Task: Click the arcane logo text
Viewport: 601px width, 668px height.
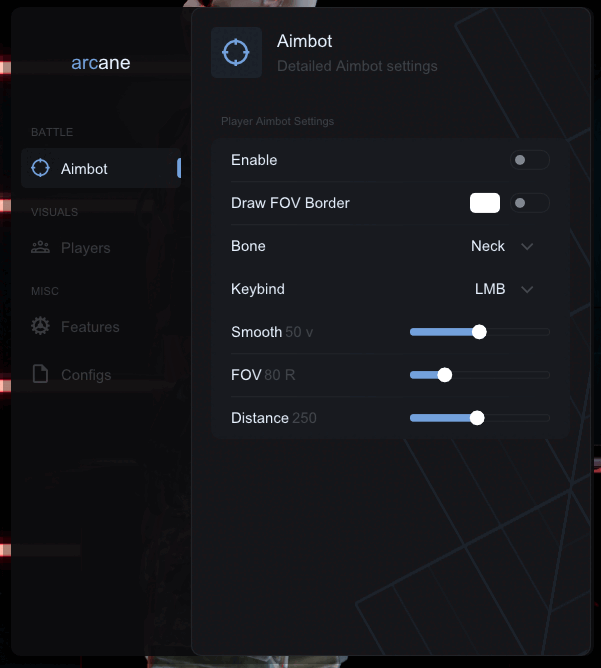Action: click(101, 63)
